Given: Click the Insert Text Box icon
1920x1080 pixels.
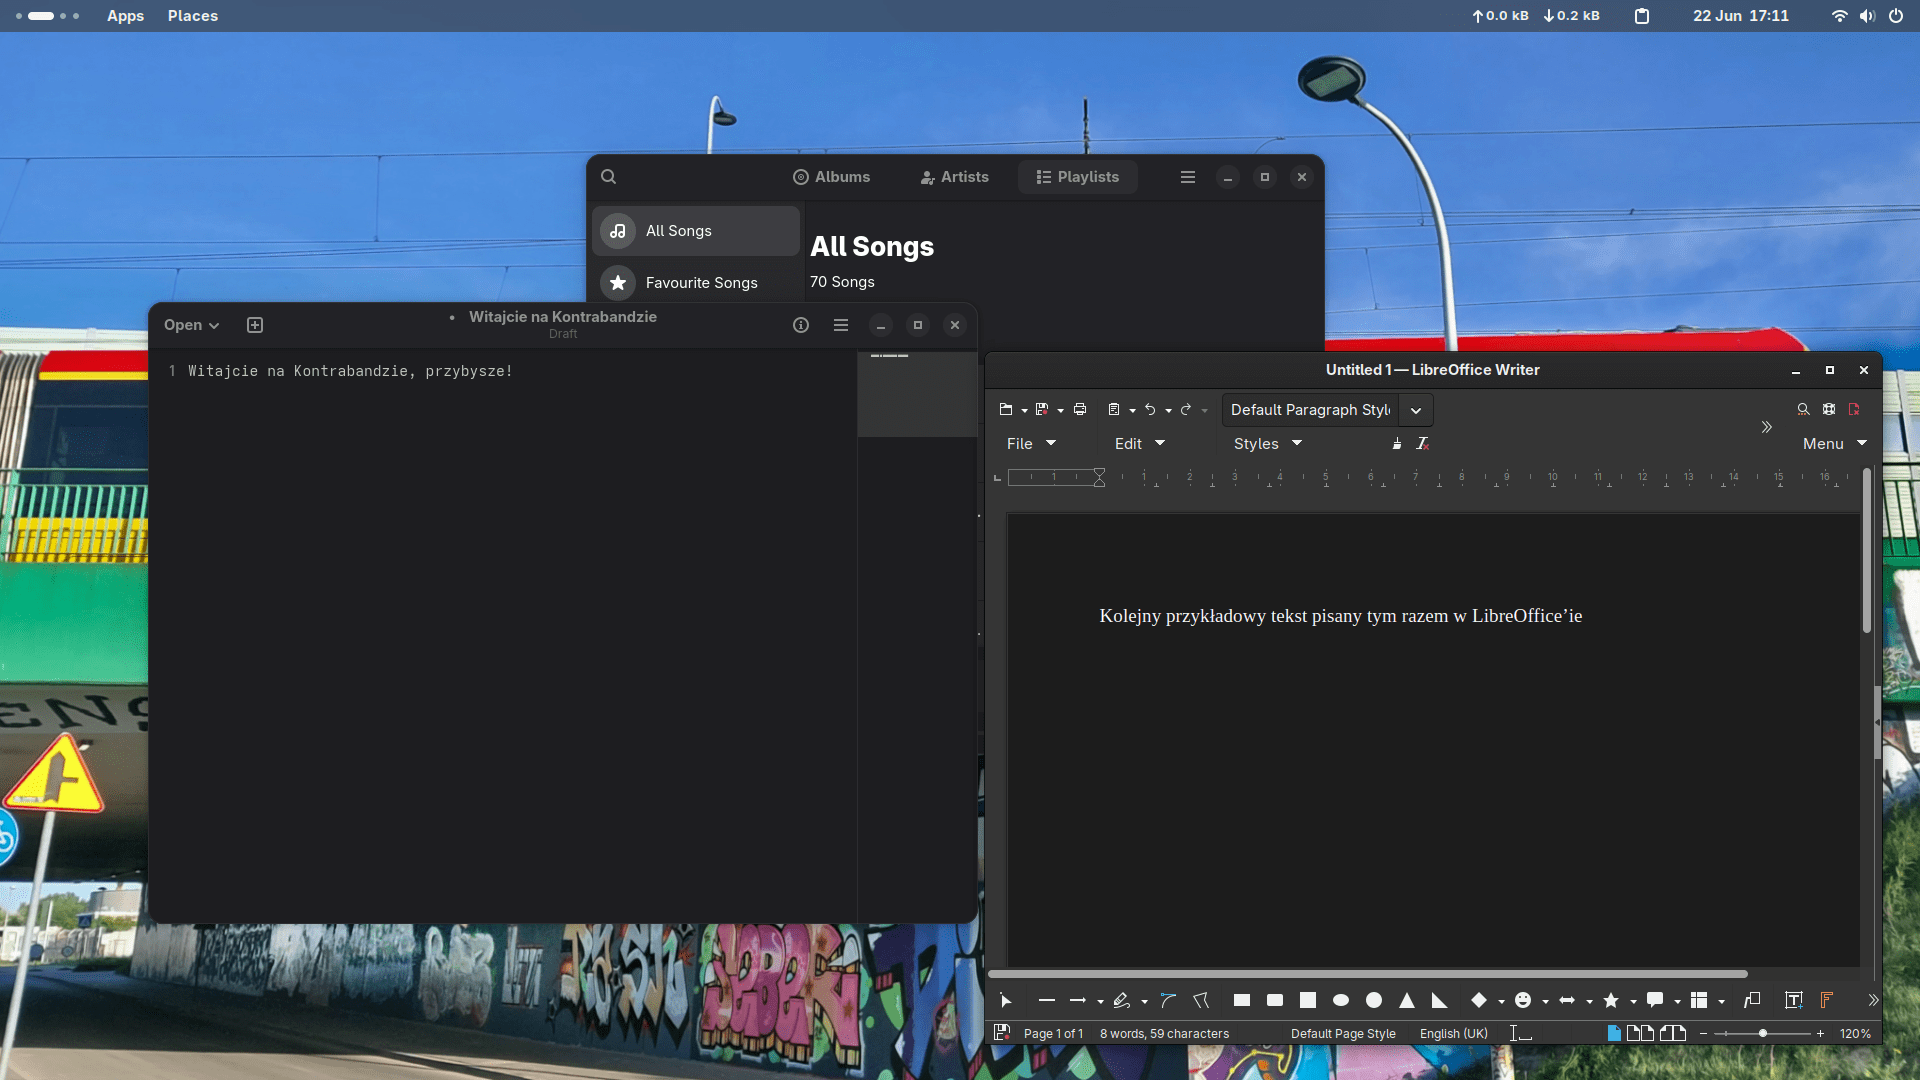Looking at the screenshot, I should coord(1793,1000).
